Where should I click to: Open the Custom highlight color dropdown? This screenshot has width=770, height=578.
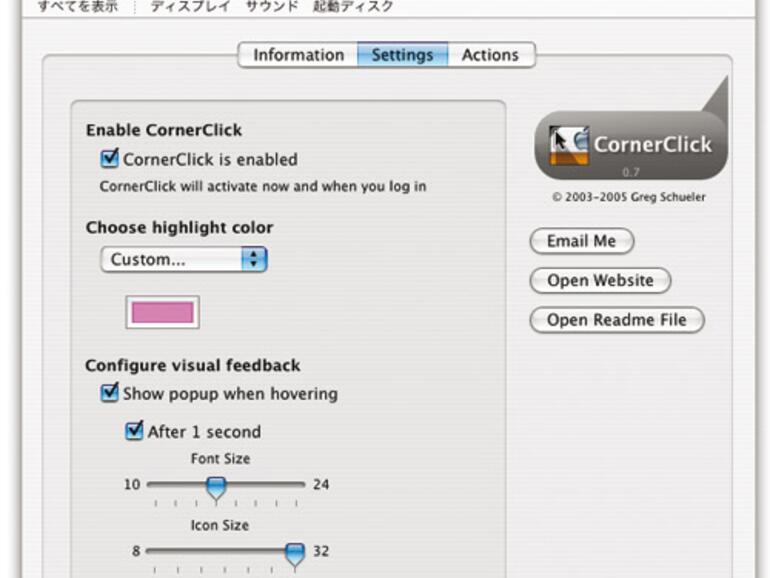click(184, 260)
